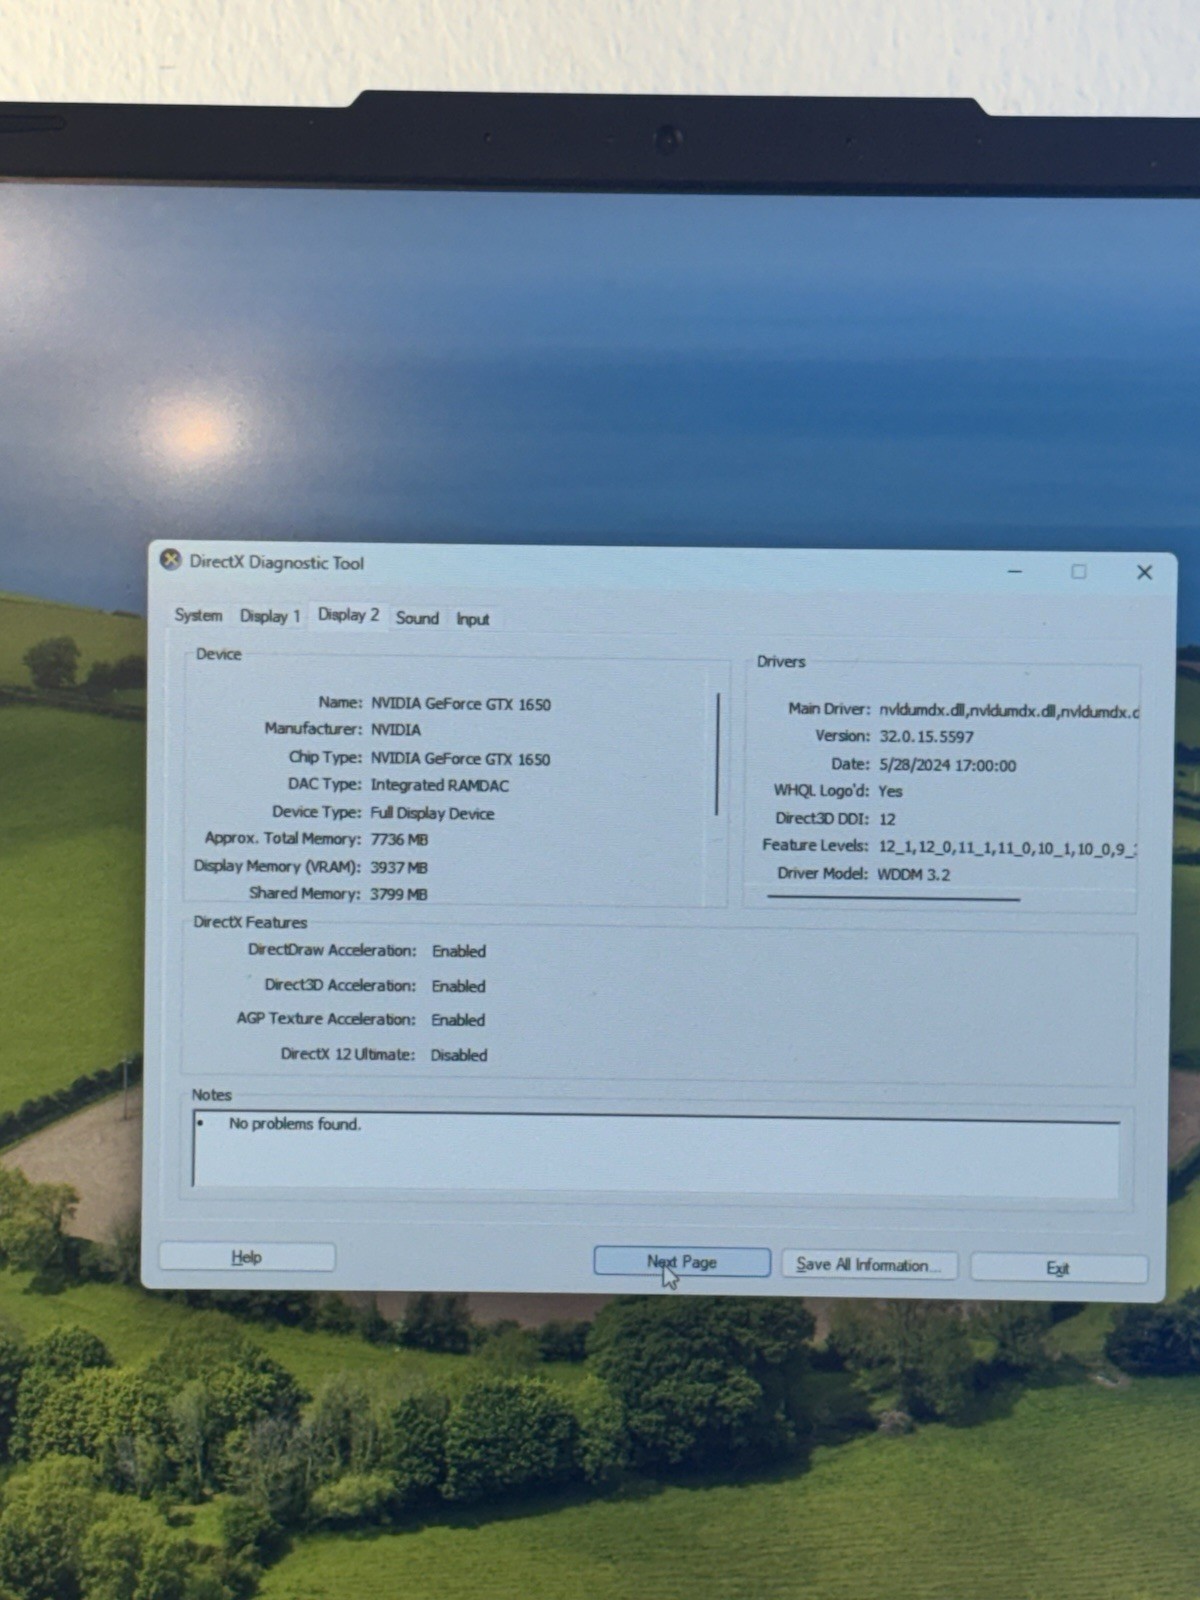Maximize the DirectX Diagnostic Tool window
This screenshot has height=1600, width=1200.
(1079, 572)
